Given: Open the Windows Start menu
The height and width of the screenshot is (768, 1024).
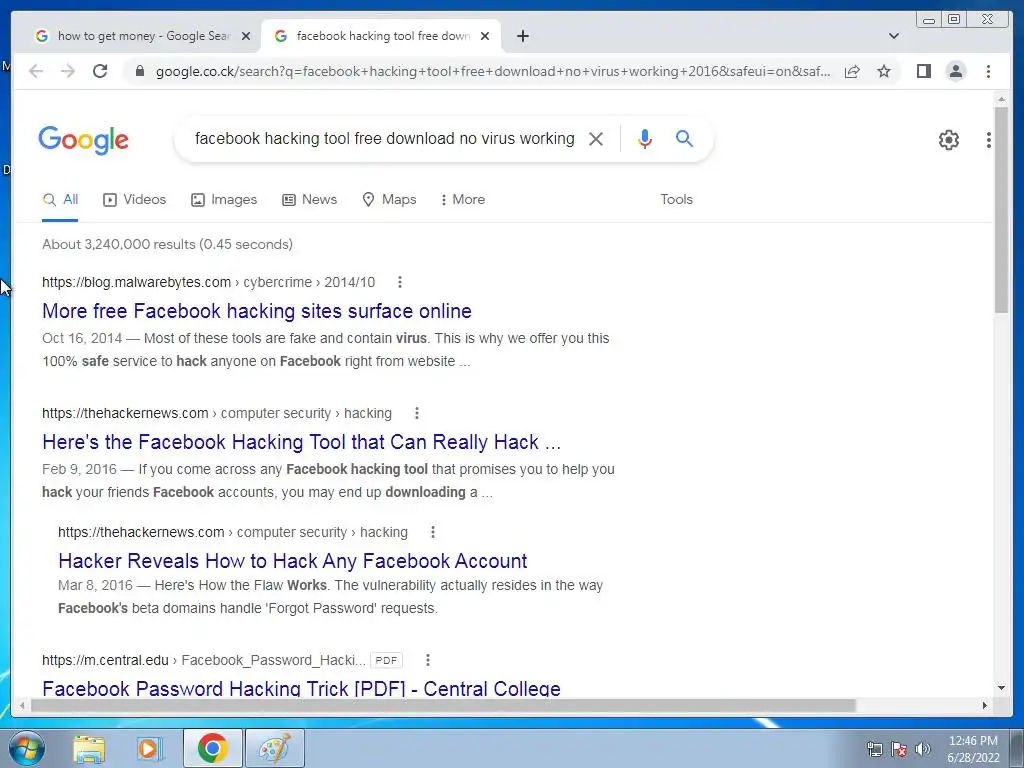Looking at the screenshot, I should [x=26, y=748].
